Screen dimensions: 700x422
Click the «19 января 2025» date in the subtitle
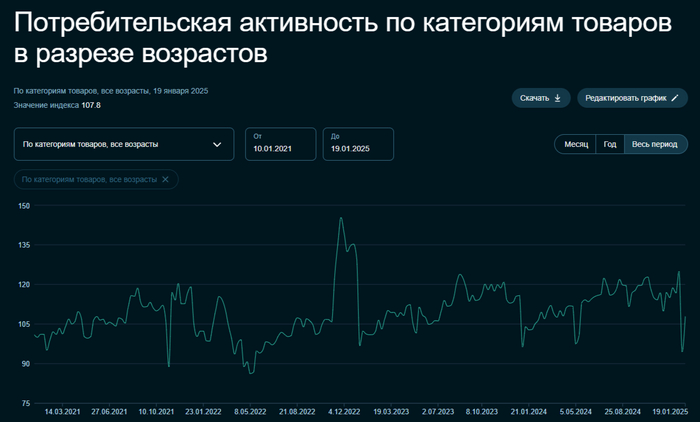tap(180, 91)
